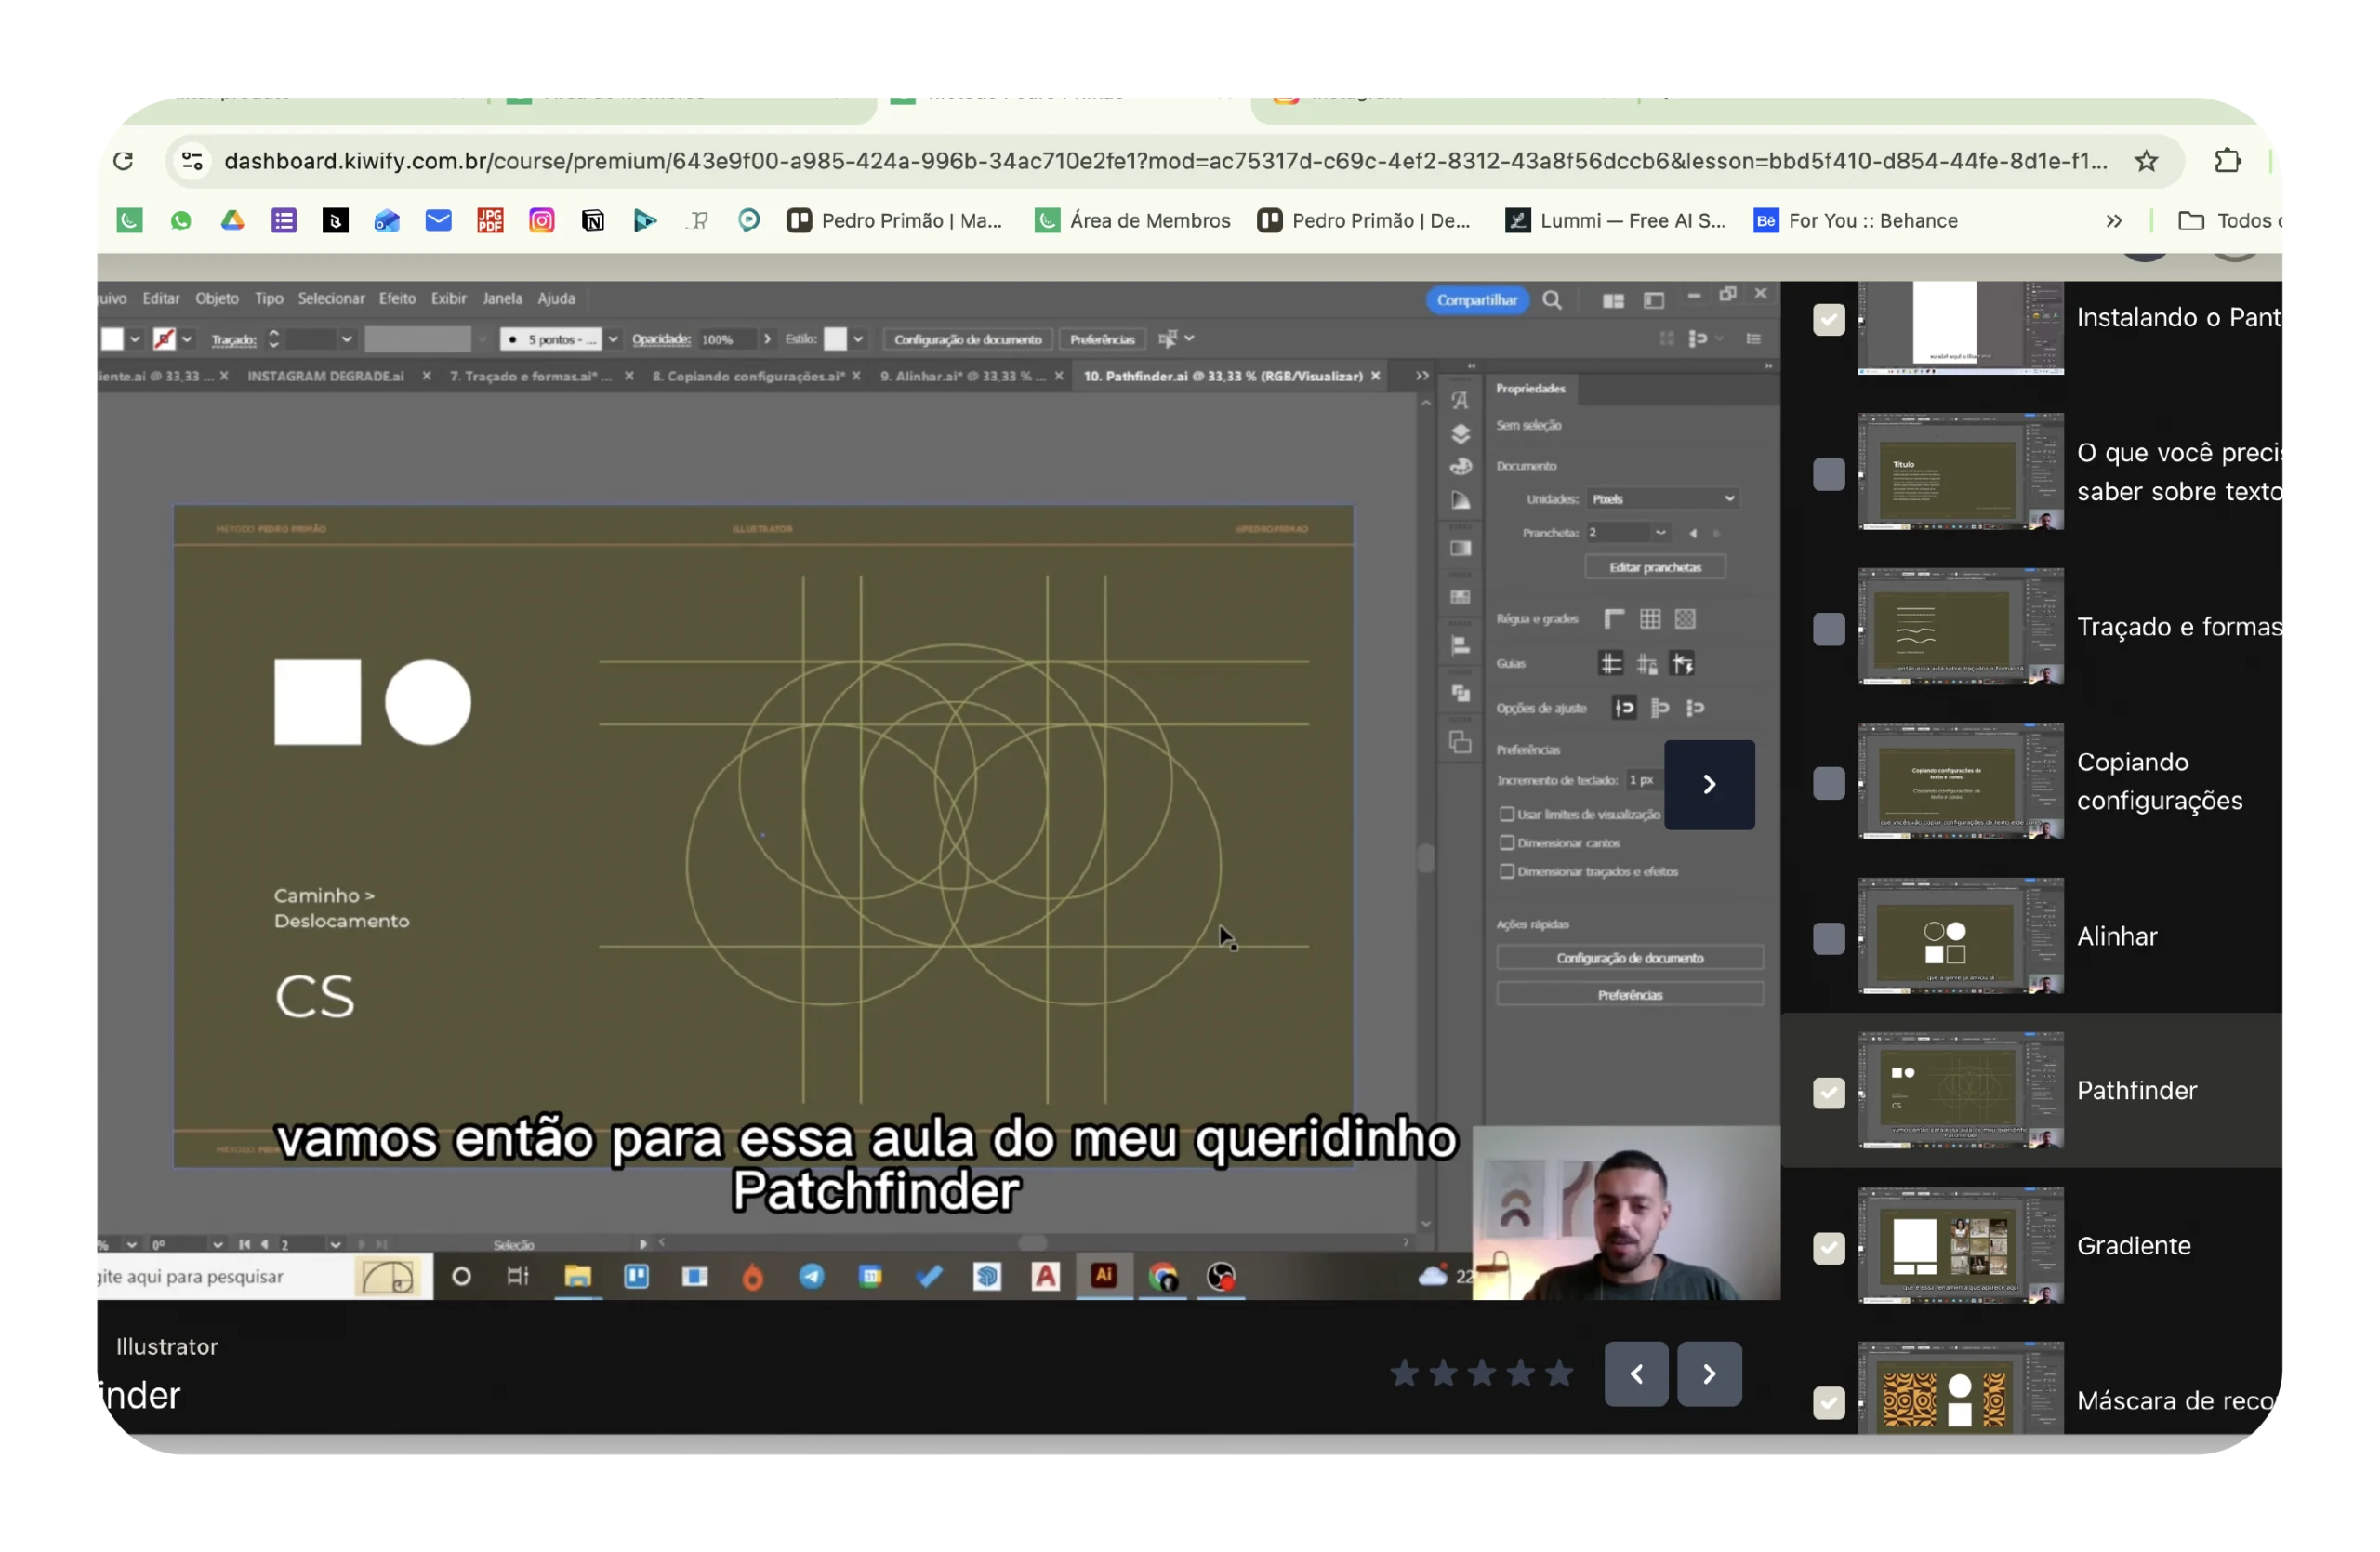Open the Layers panel icon in Illustrator dock

[x=1461, y=434]
